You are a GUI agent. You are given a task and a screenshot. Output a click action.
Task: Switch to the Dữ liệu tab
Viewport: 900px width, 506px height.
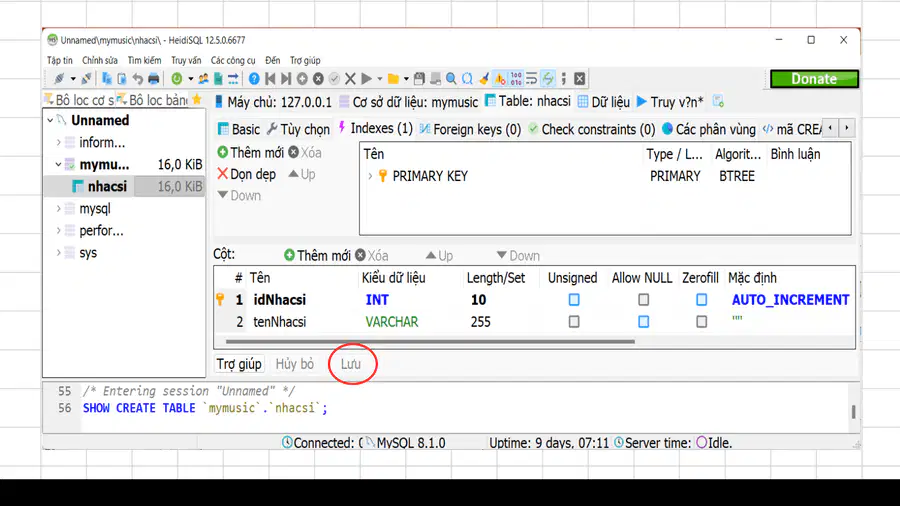coord(604,102)
